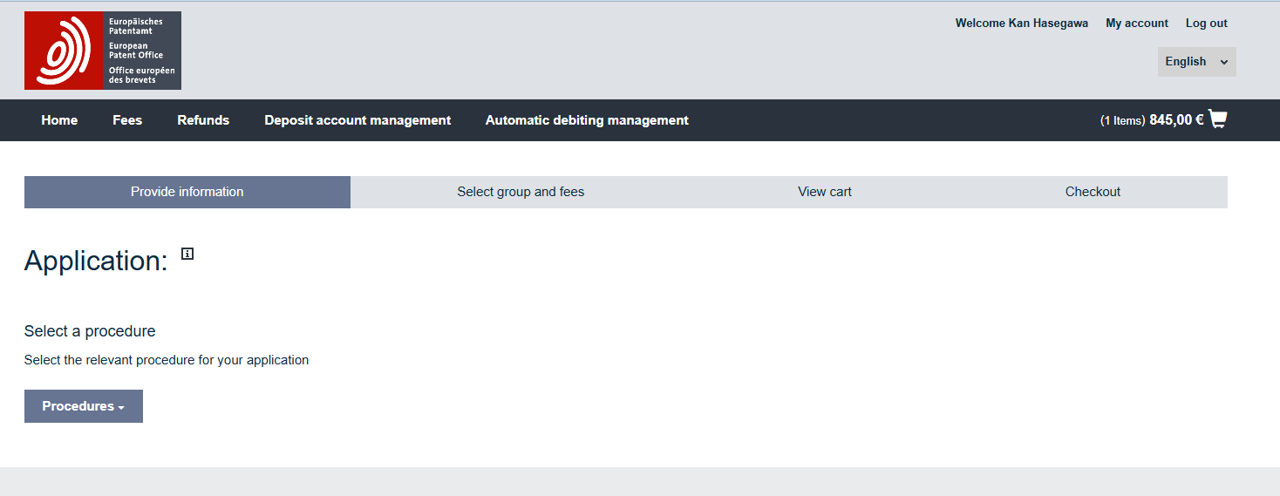Image resolution: width=1280 pixels, height=496 pixels.
Task: Open the English language dropdown
Action: [x=1196, y=62]
